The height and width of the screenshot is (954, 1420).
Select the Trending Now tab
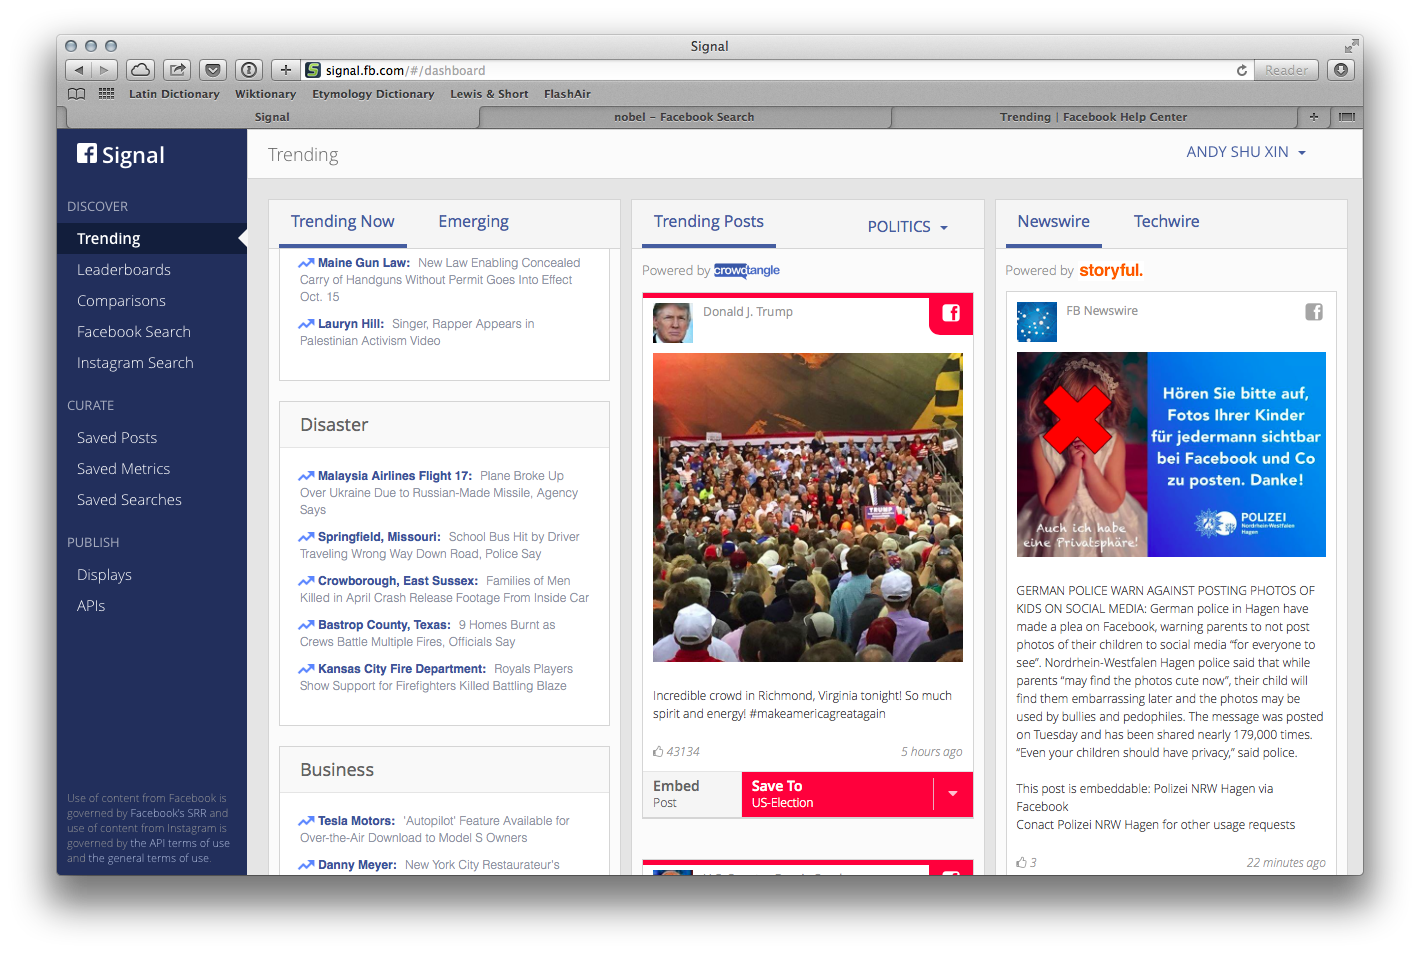[342, 222]
